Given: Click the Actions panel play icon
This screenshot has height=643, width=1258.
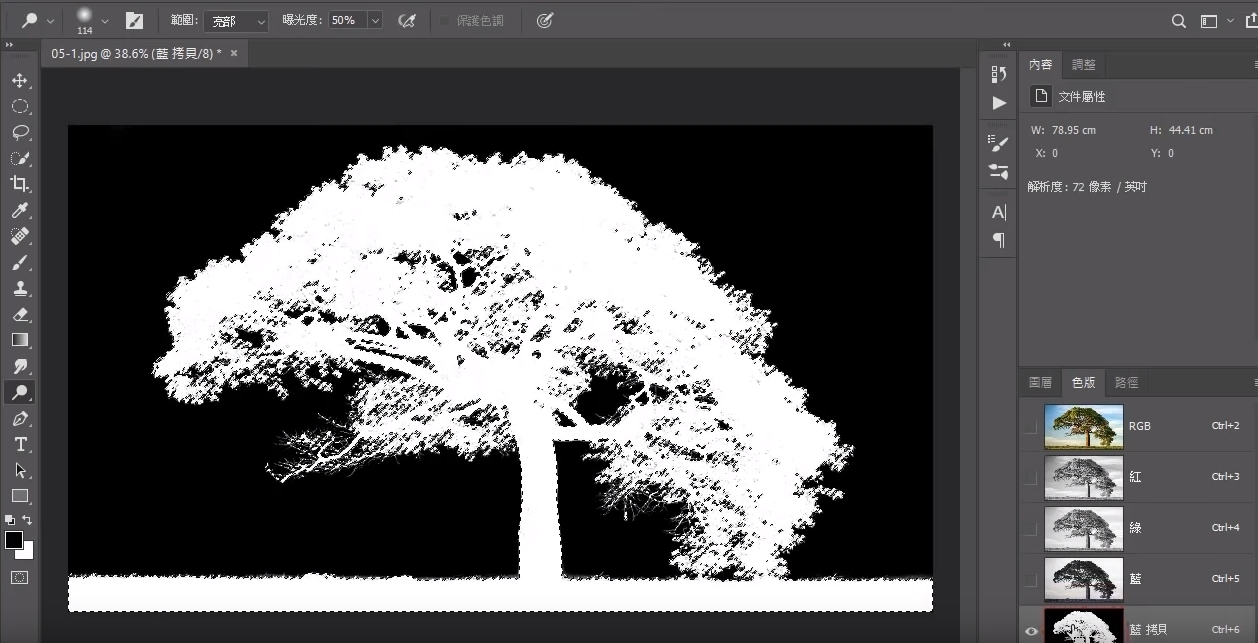Looking at the screenshot, I should pos(997,102).
